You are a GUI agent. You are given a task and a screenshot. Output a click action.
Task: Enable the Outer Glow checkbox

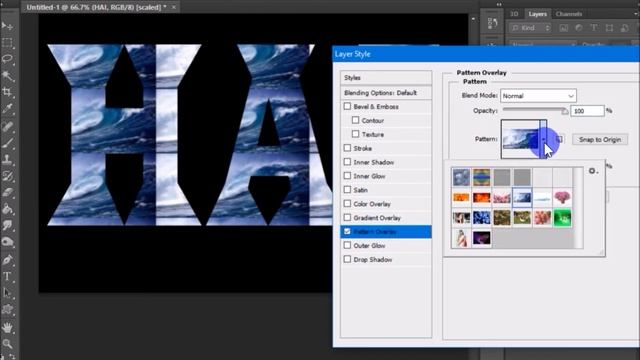coord(347,245)
